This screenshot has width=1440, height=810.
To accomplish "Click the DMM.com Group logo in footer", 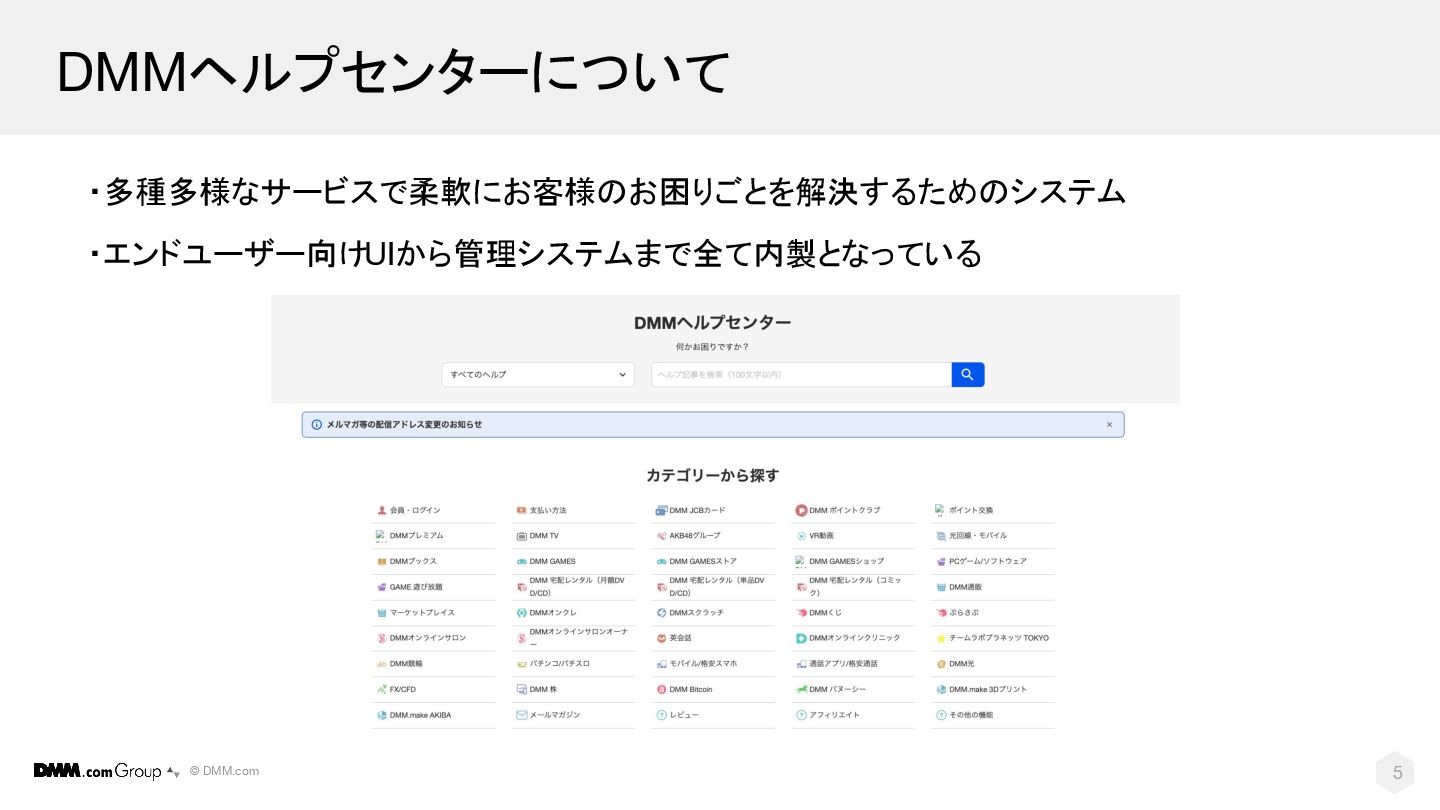I will [x=107, y=771].
